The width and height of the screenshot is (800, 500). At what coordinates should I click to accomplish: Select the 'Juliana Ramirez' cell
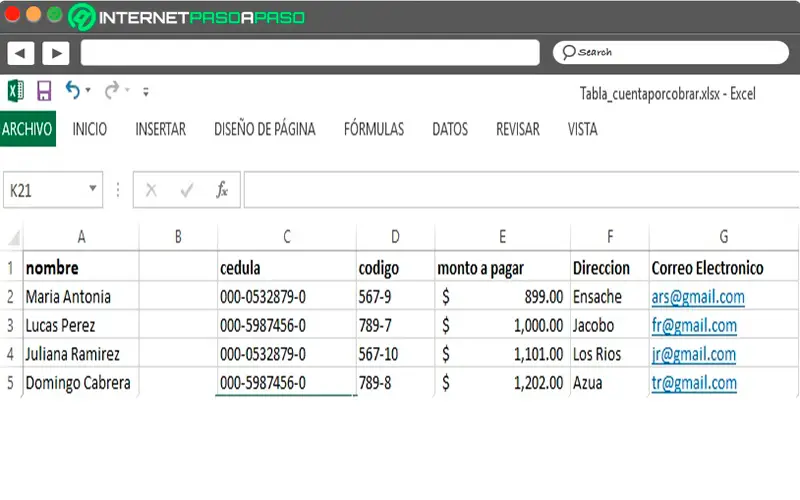click(81, 354)
